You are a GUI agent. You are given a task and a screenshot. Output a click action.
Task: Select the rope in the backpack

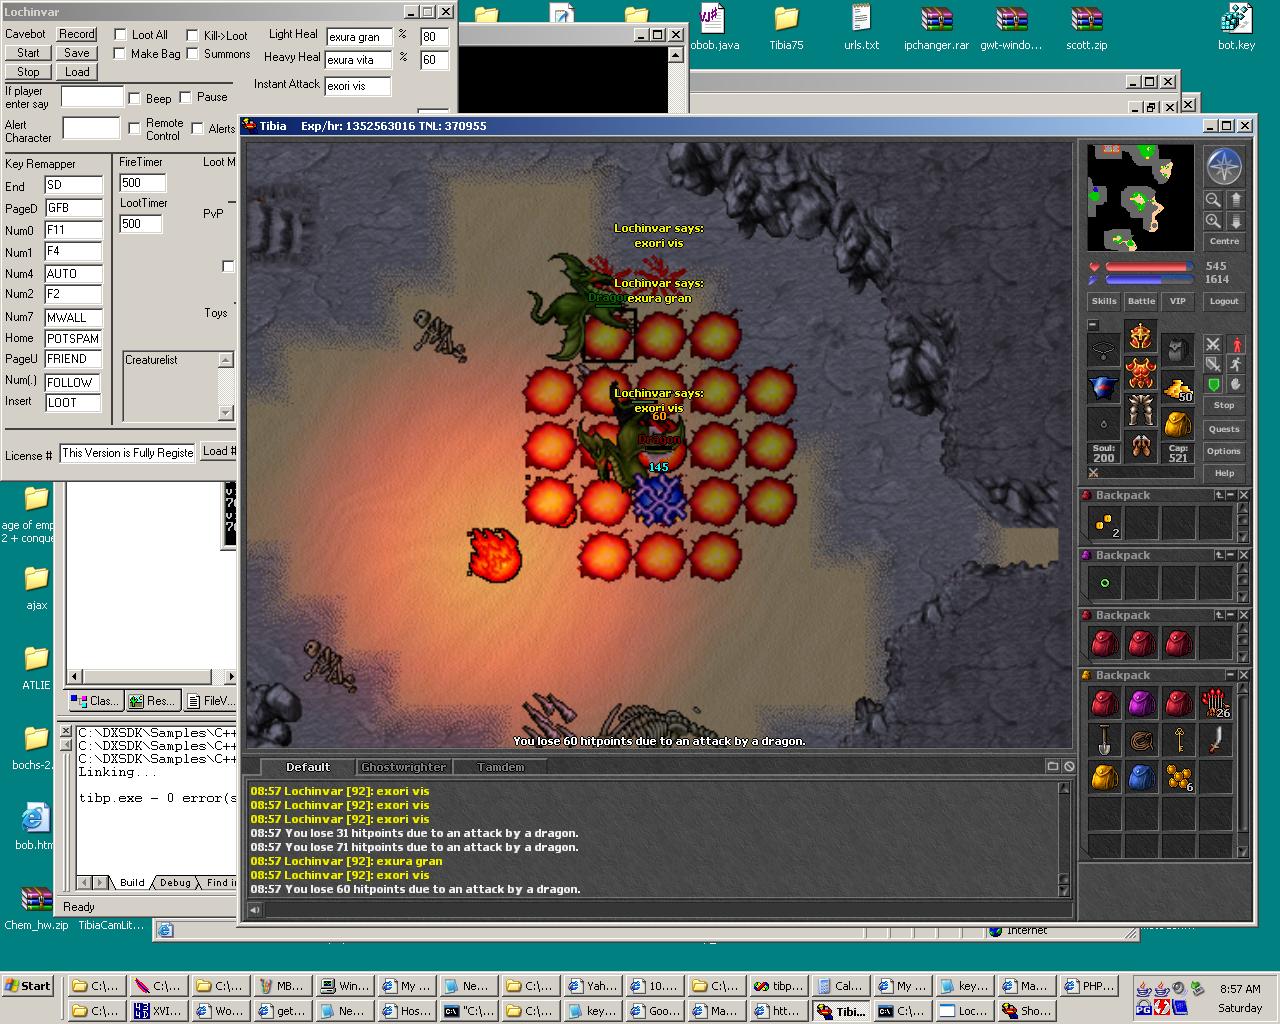(x=1141, y=741)
